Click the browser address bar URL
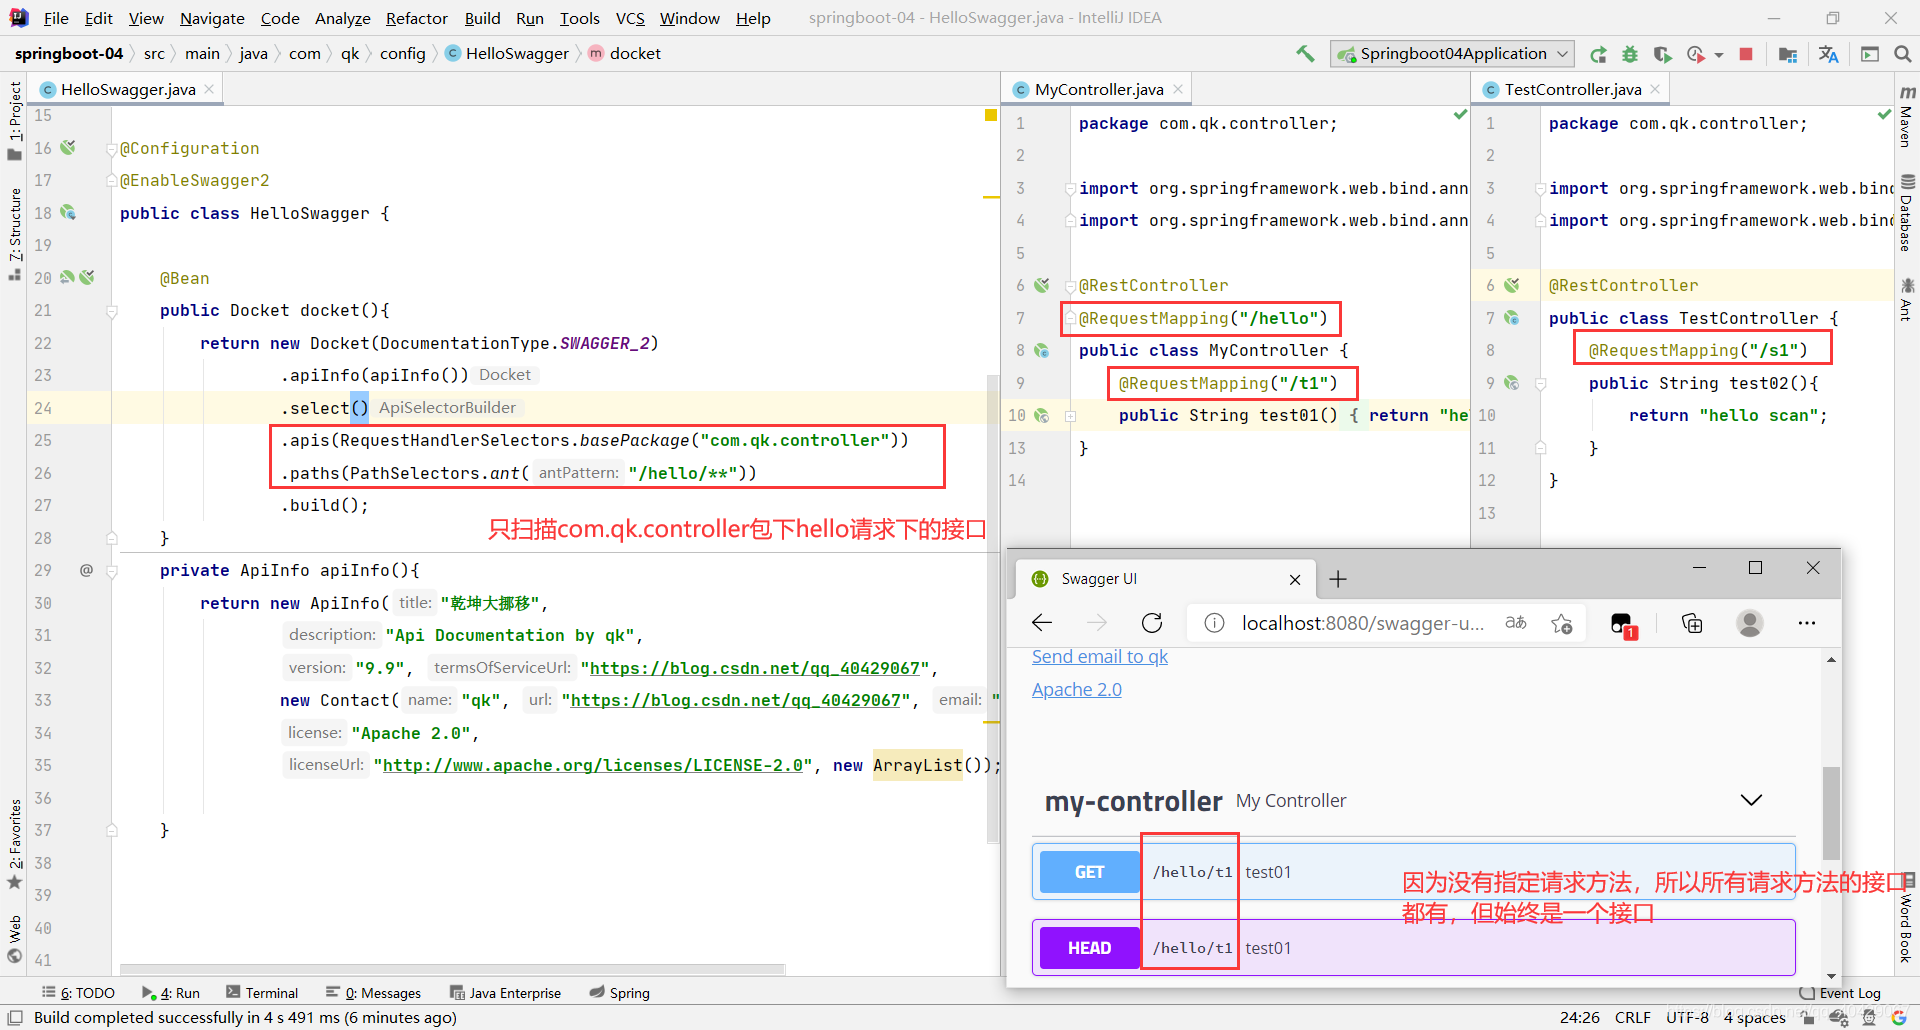Screen dimensions: 1920x1030 pyautogui.click(x=1362, y=623)
